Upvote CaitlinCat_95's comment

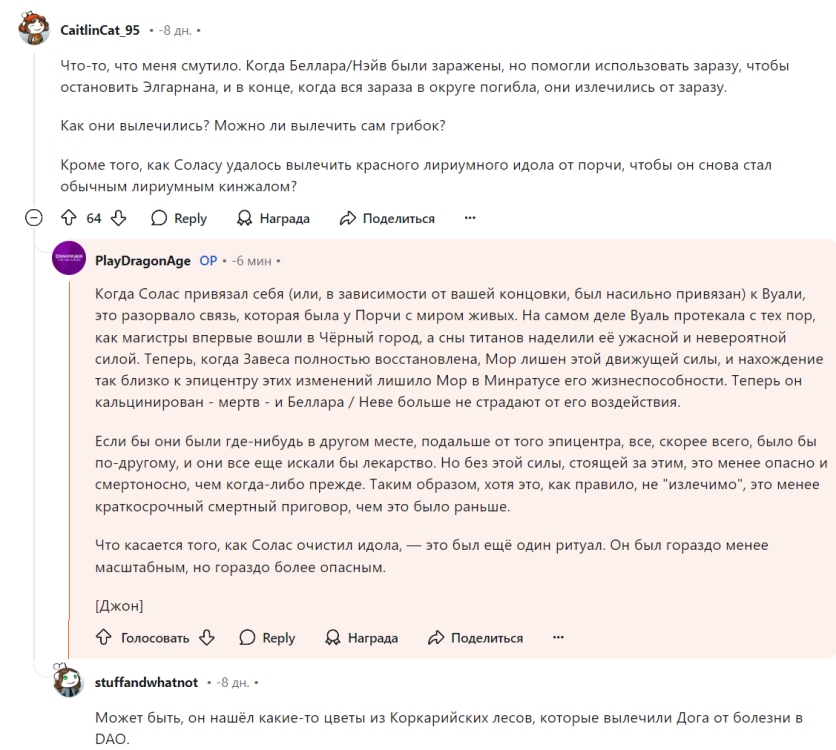click(69, 218)
